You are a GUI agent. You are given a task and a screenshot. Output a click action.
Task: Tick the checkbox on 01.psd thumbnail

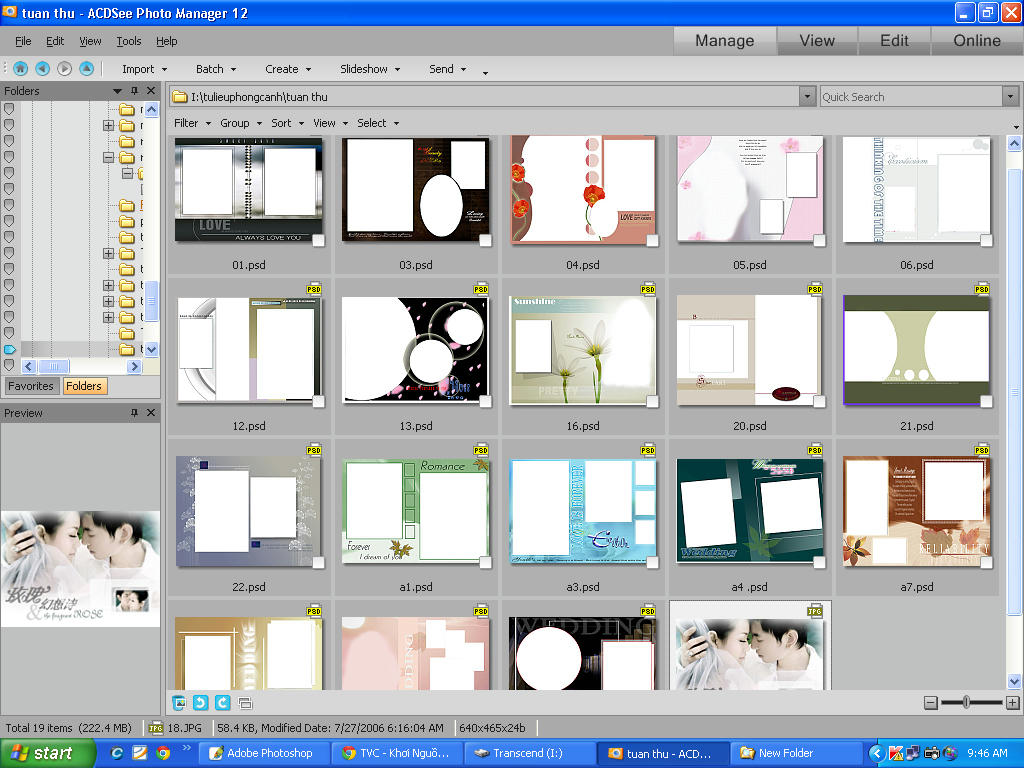[x=318, y=240]
